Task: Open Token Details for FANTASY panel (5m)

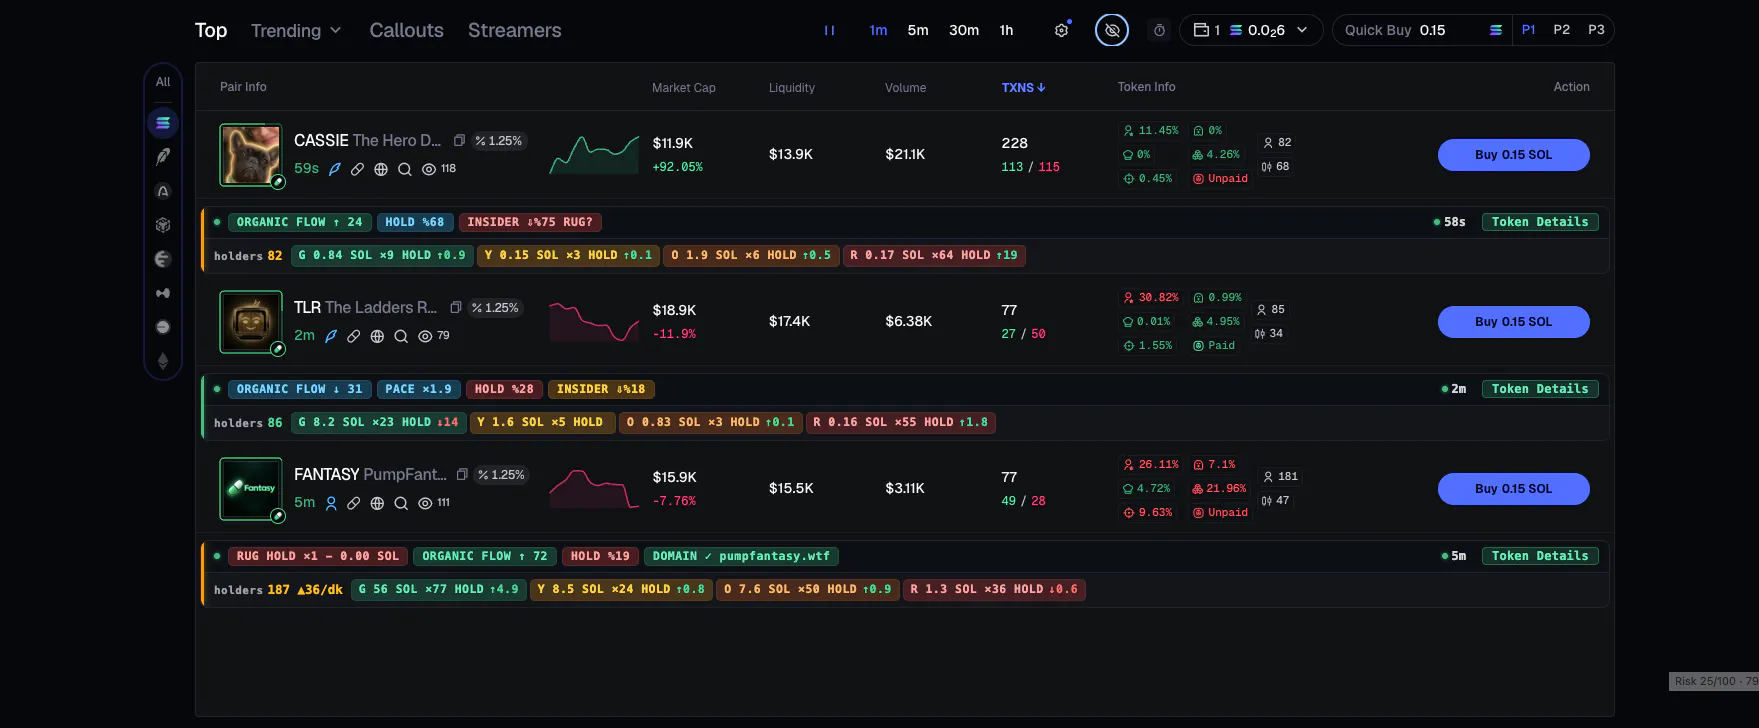Action: [x=1540, y=556]
